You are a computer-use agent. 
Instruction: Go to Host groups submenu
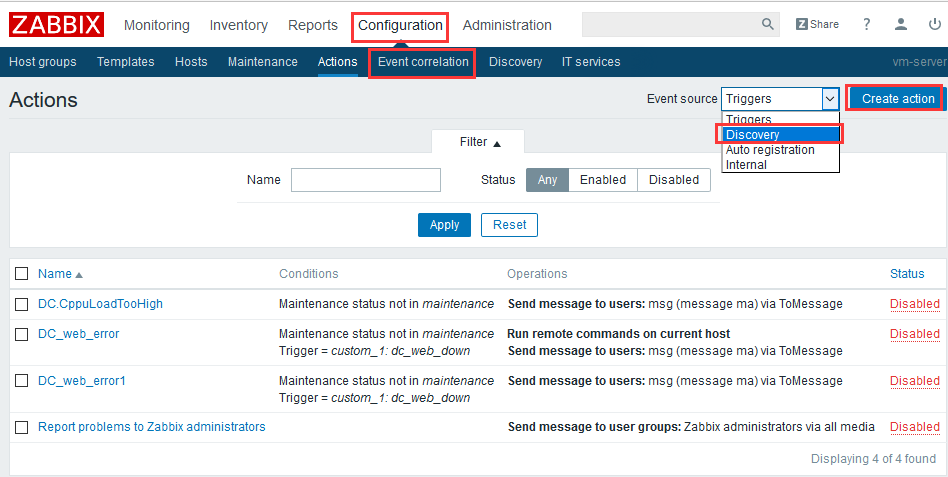(x=42, y=62)
